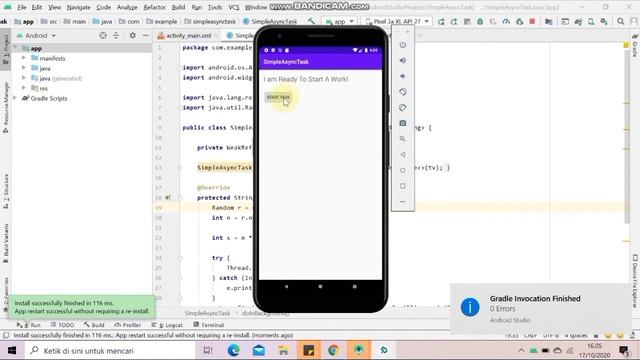Image resolution: width=640 pixels, height=360 pixels.
Task: Hide the project panel with minus icon
Action: 145,36
